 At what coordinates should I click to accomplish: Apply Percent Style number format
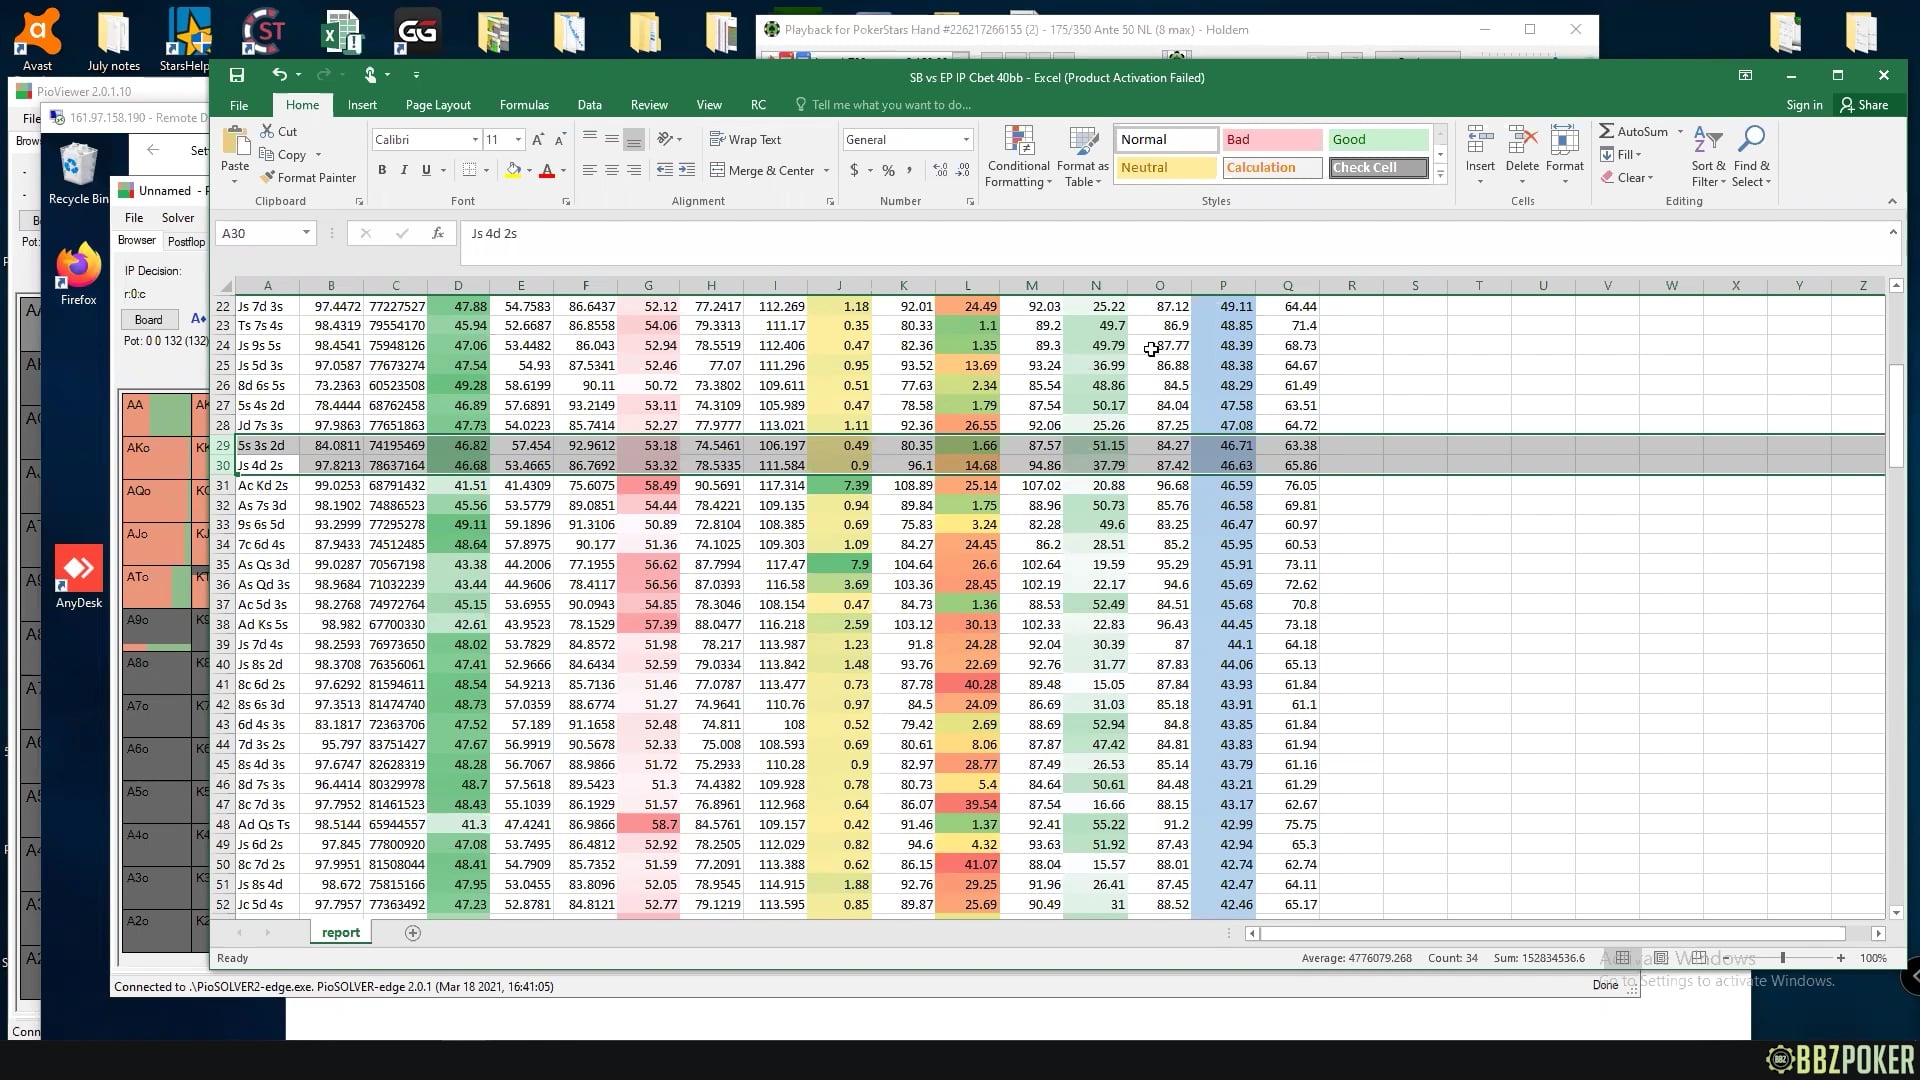coord(887,170)
